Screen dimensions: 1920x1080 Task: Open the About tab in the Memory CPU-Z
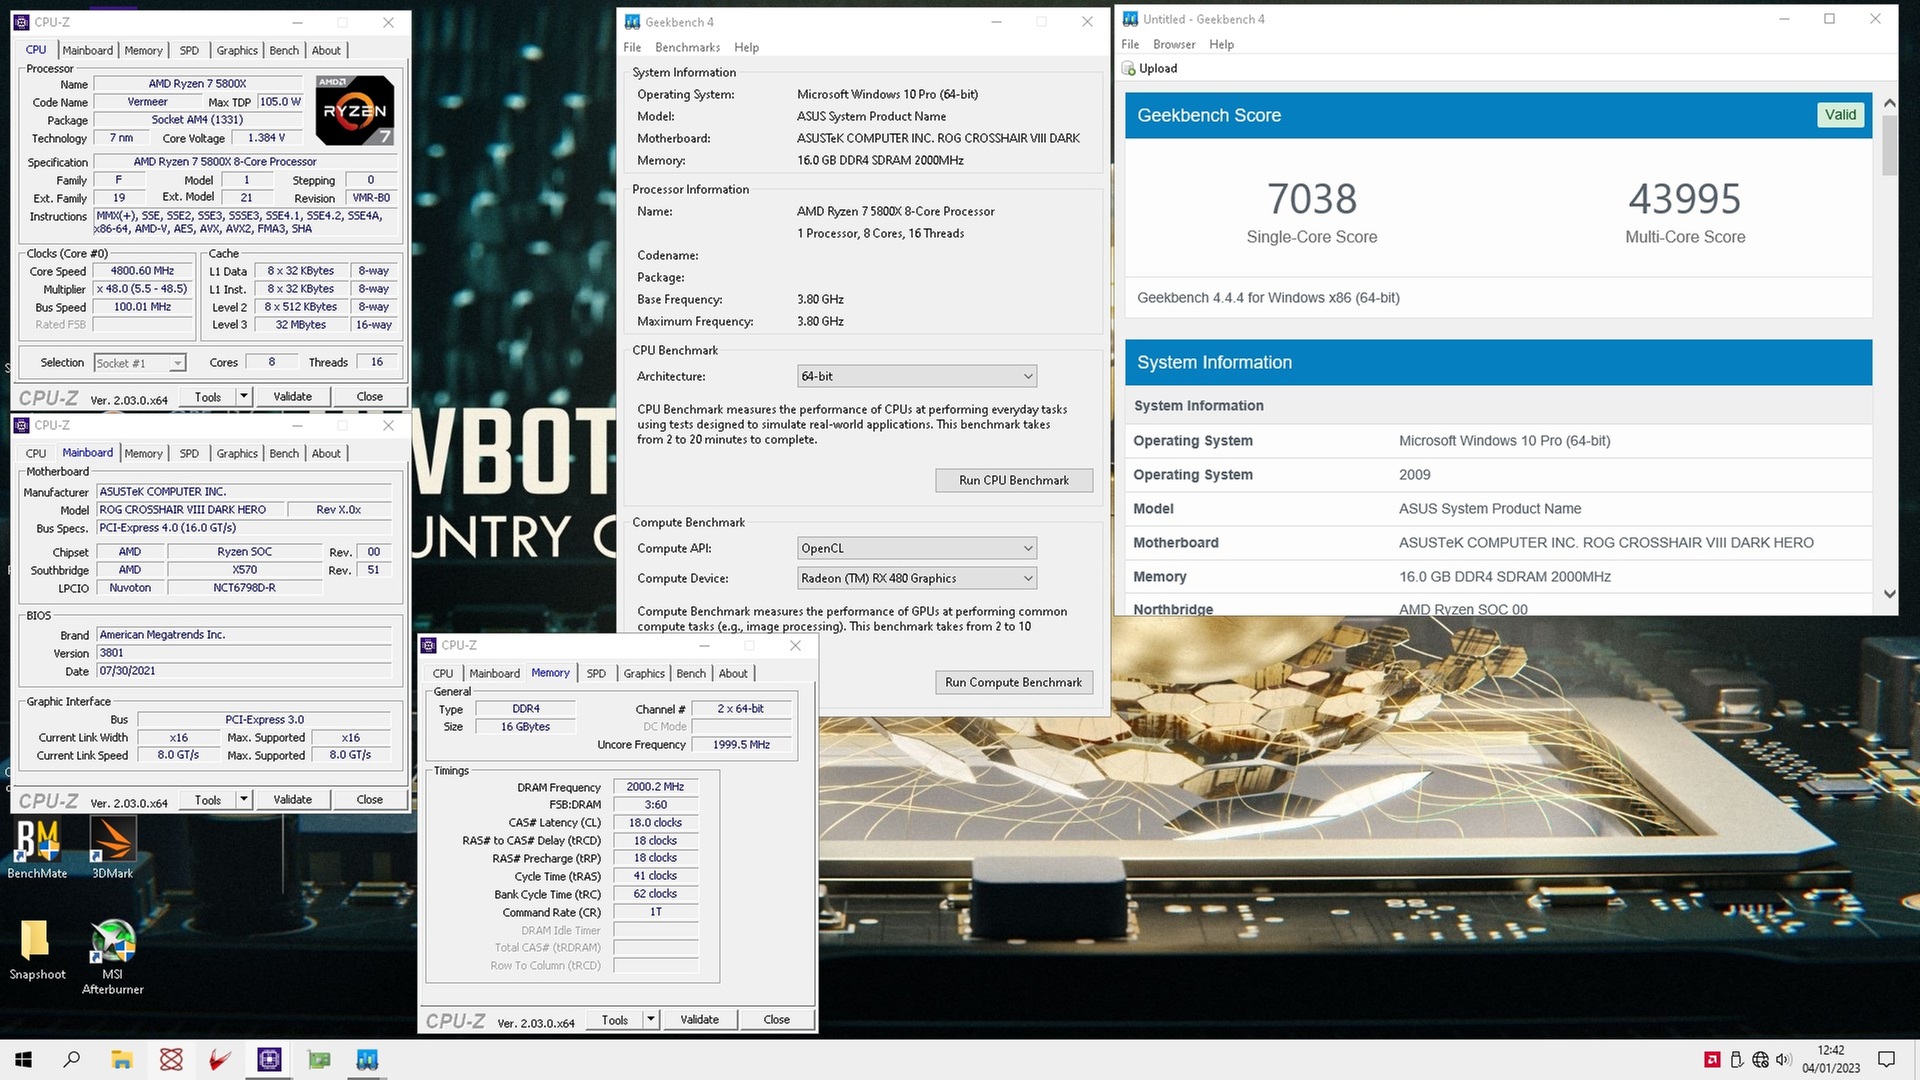(733, 673)
